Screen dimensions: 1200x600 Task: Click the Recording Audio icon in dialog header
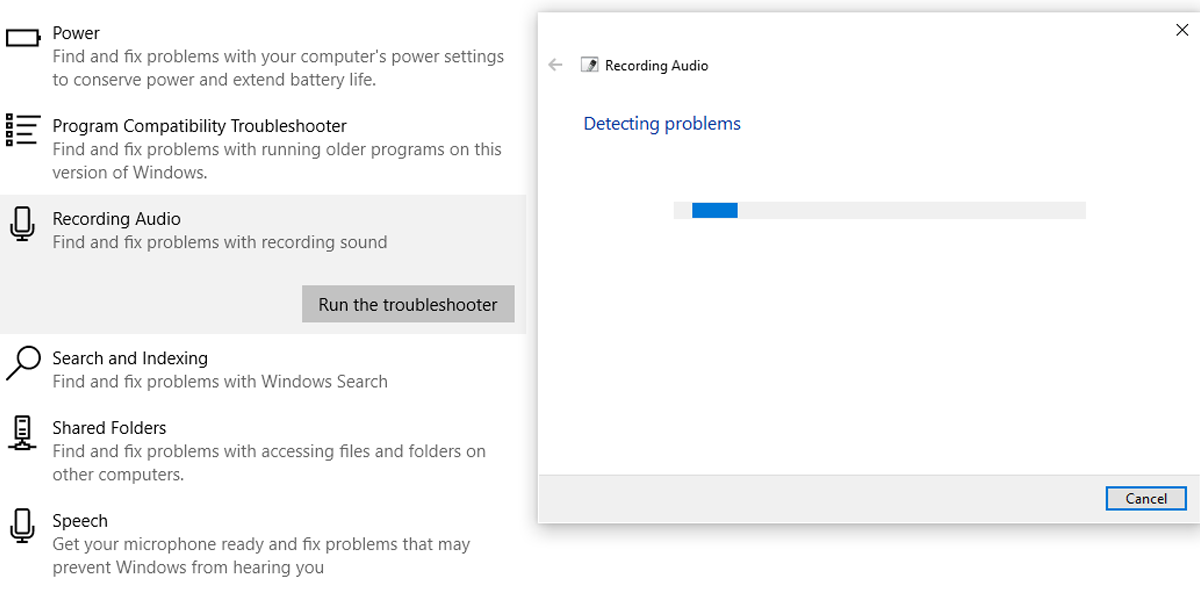tap(589, 63)
